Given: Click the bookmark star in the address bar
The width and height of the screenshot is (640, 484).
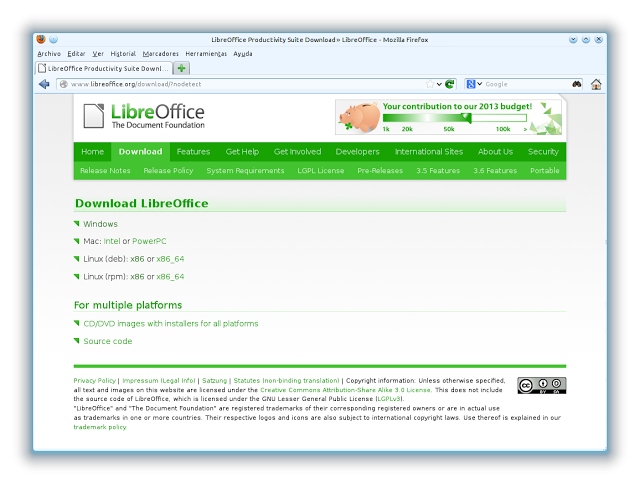Looking at the screenshot, I should 429,84.
